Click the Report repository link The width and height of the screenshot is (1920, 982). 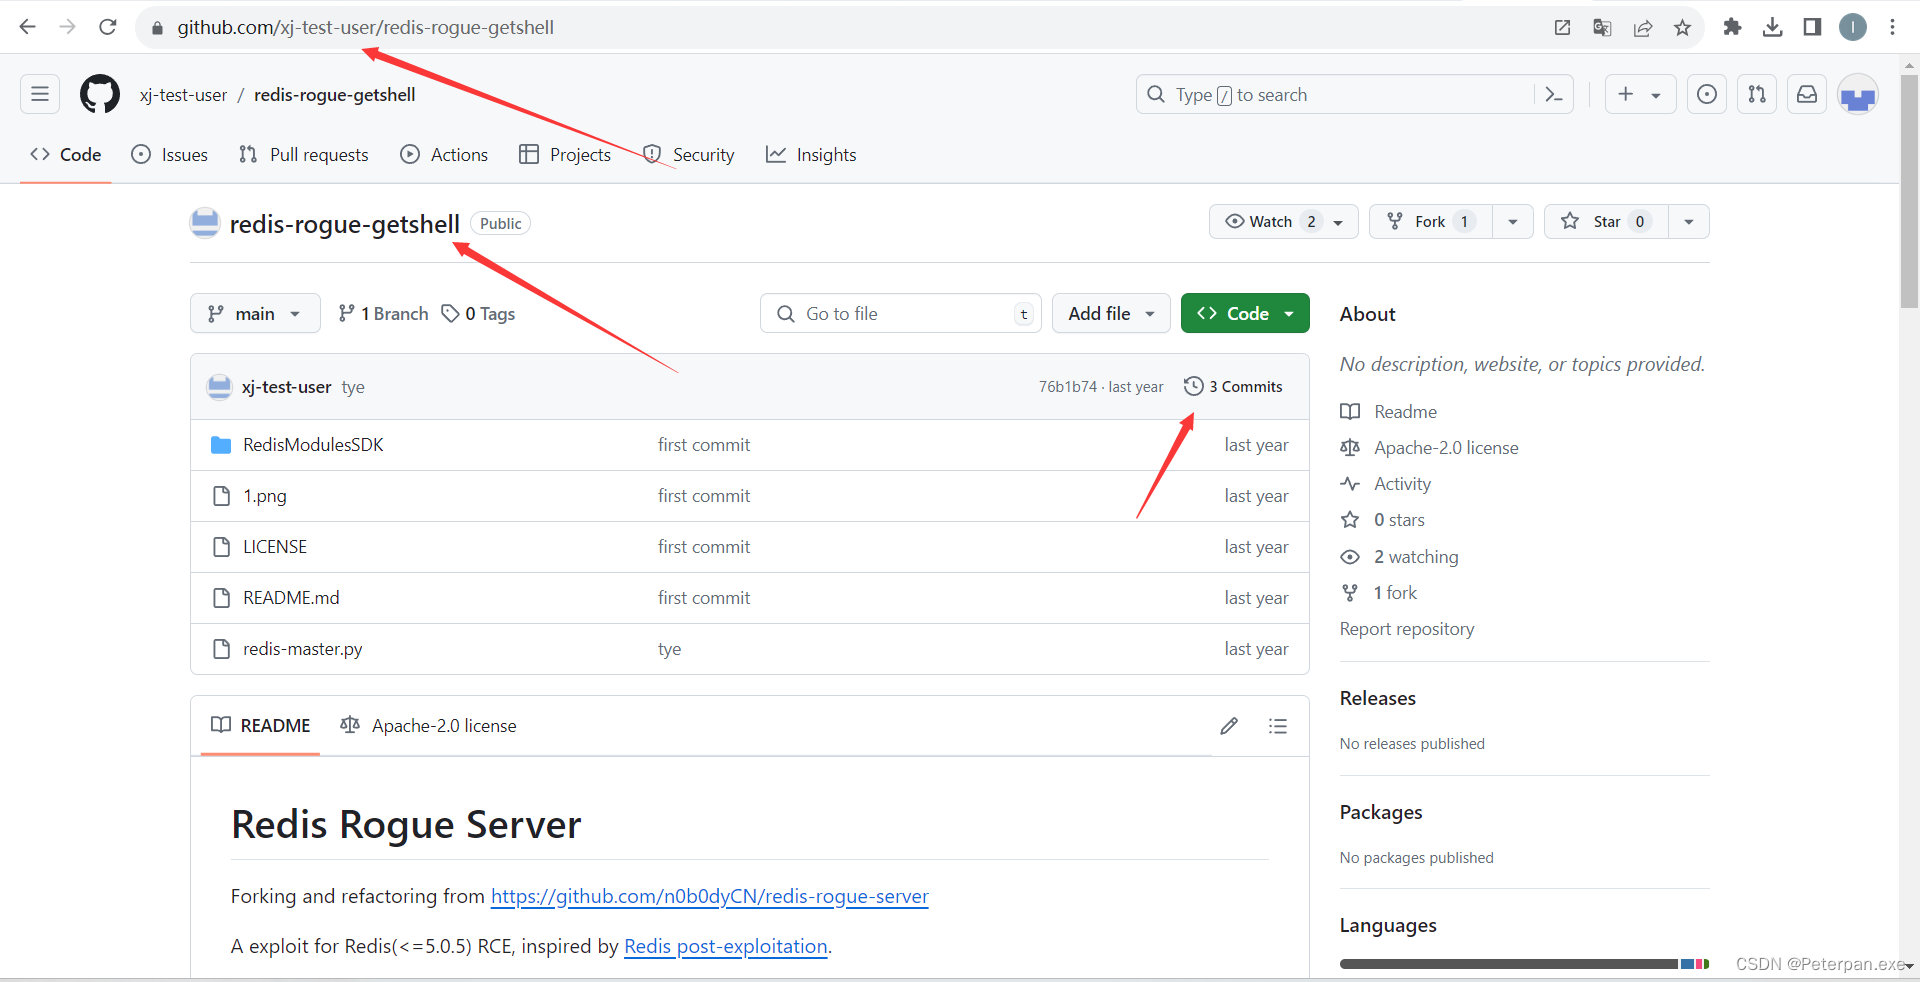tap(1407, 629)
